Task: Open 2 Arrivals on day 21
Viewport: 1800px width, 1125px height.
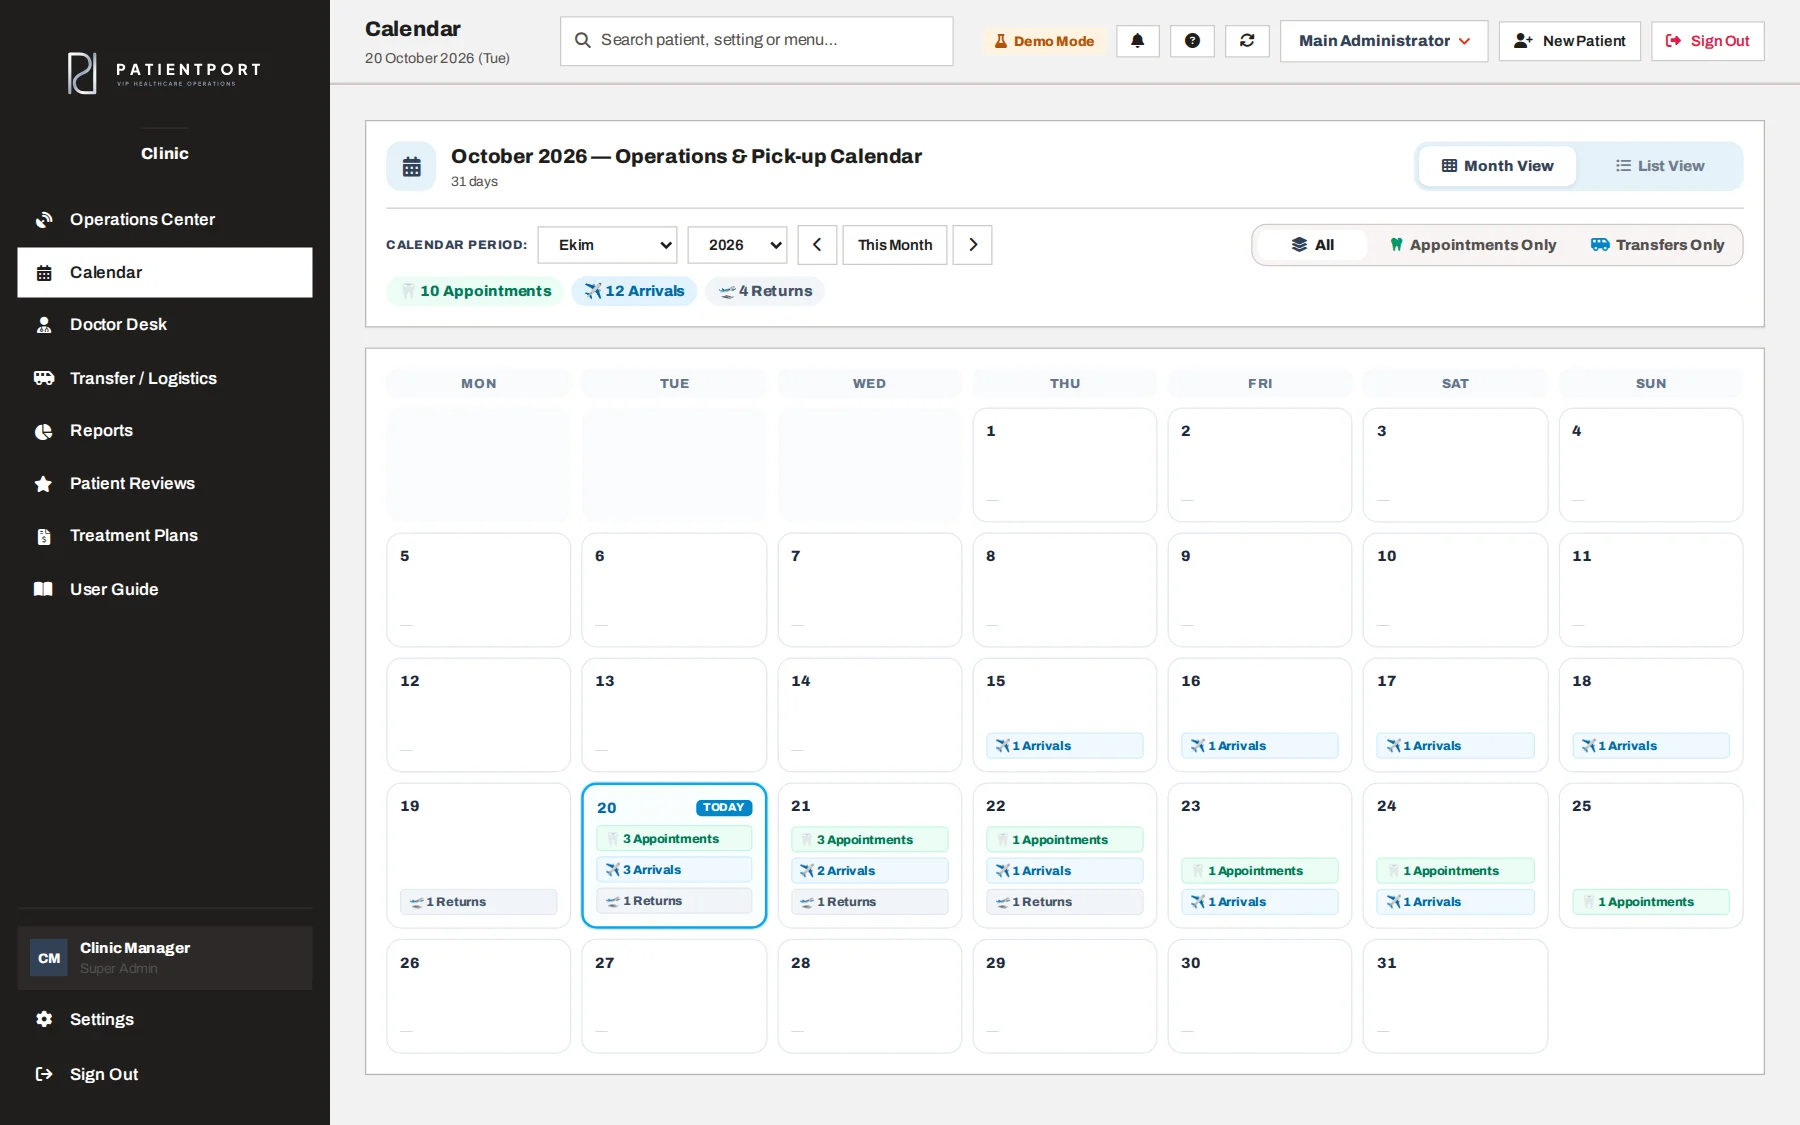Action: coord(869,871)
